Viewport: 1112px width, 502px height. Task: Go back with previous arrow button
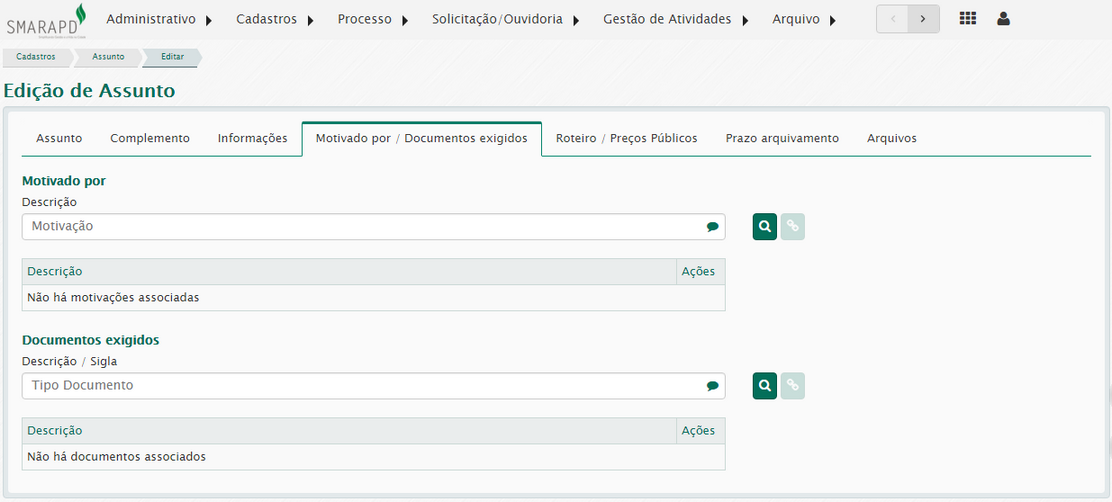click(892, 19)
